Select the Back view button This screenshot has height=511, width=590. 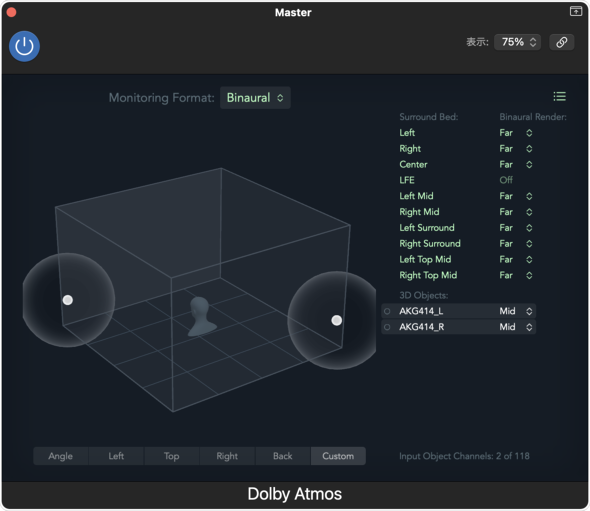coord(283,456)
